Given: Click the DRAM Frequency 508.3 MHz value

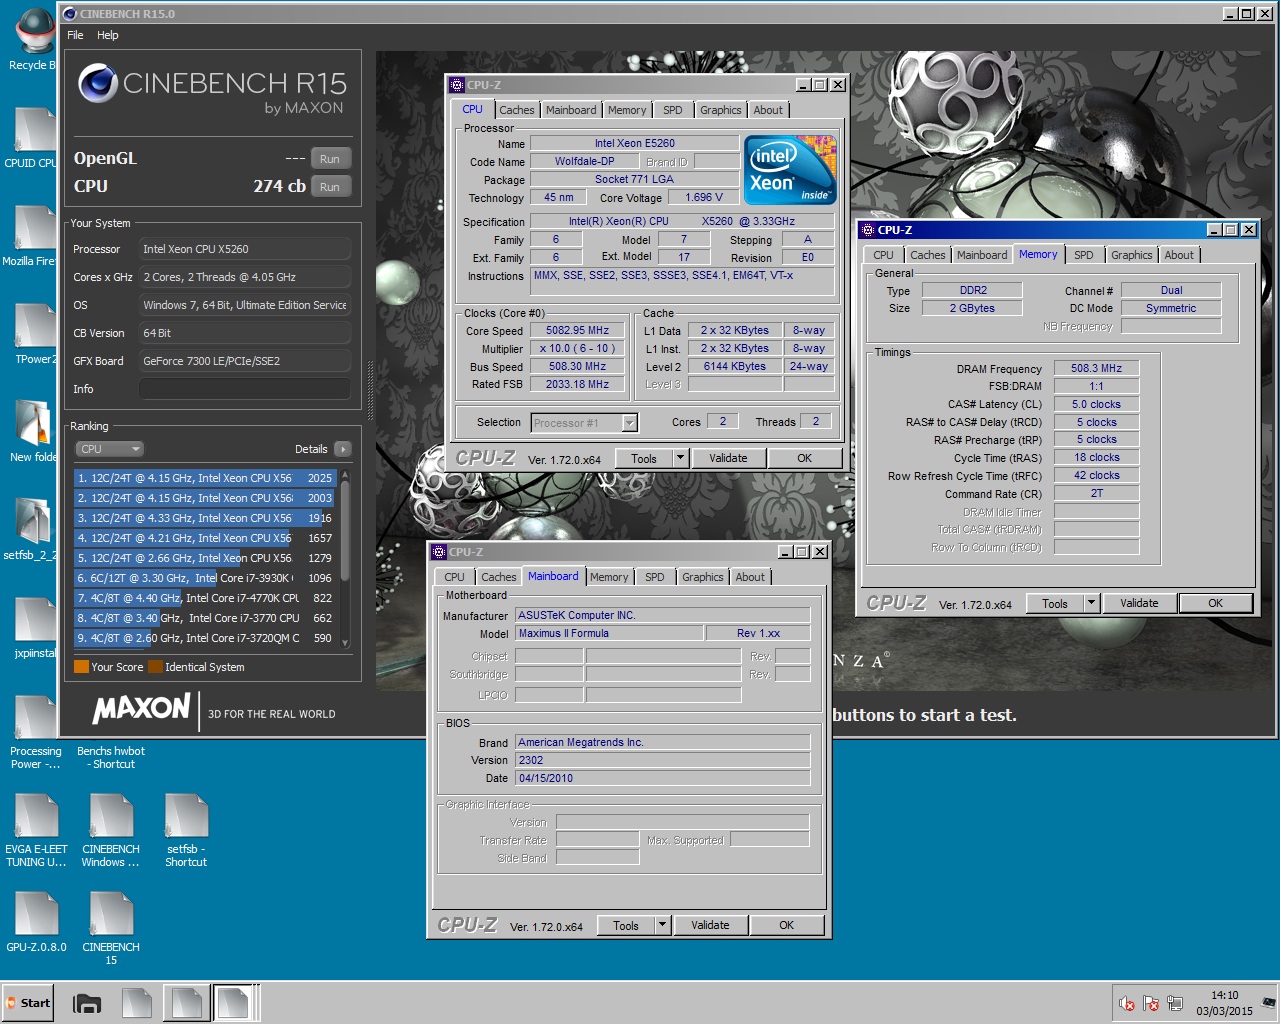Looking at the screenshot, I should tap(1097, 368).
